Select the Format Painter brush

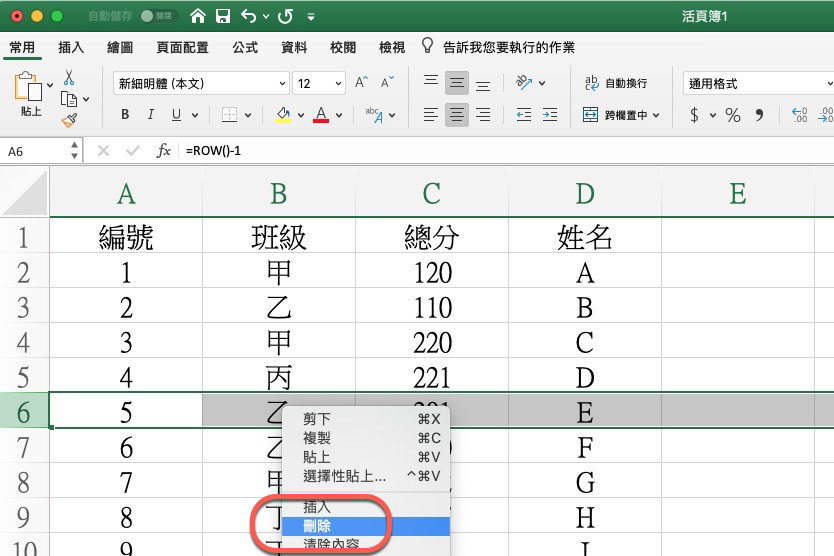click(x=69, y=121)
